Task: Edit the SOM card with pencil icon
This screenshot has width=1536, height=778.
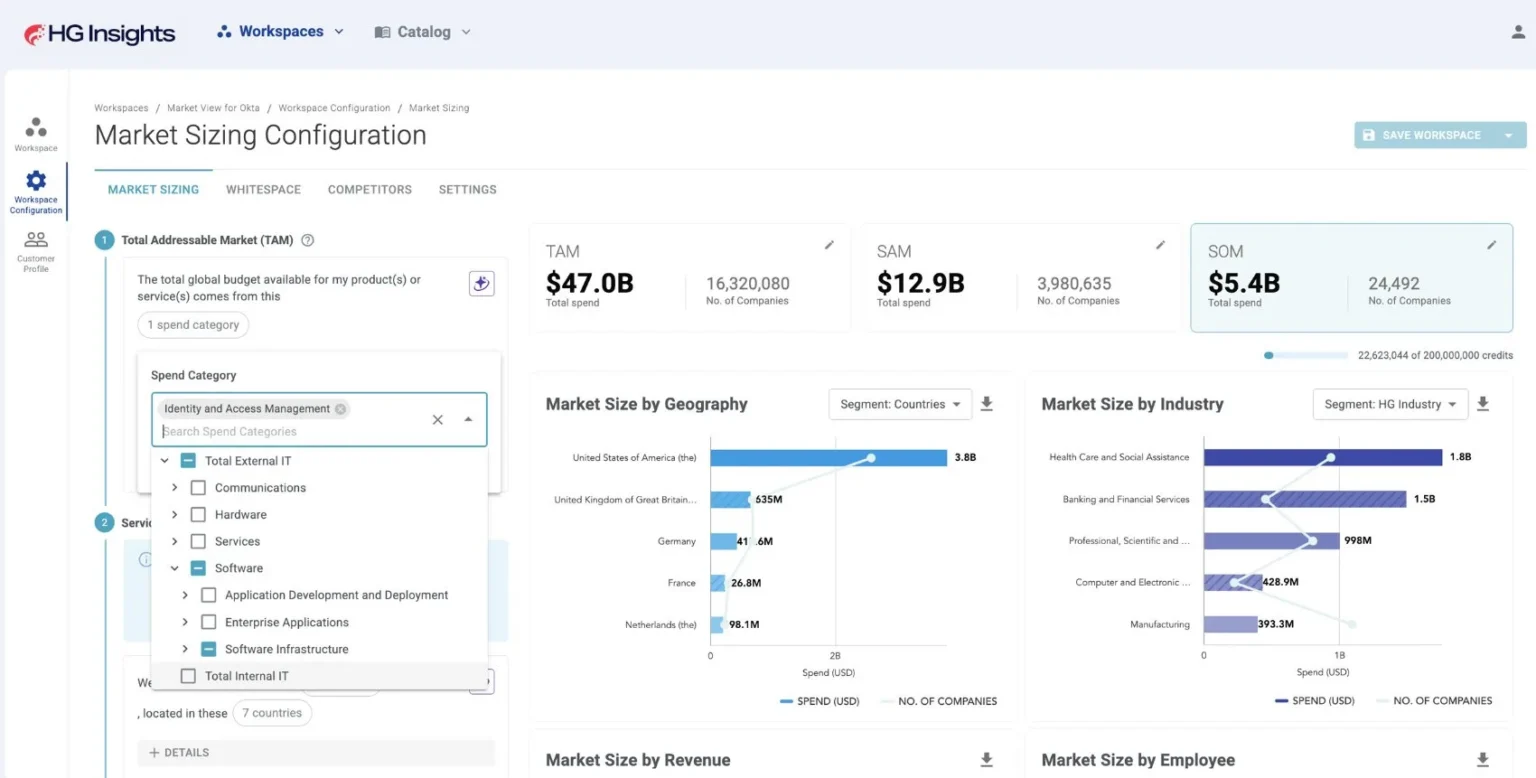Action: [x=1492, y=245]
